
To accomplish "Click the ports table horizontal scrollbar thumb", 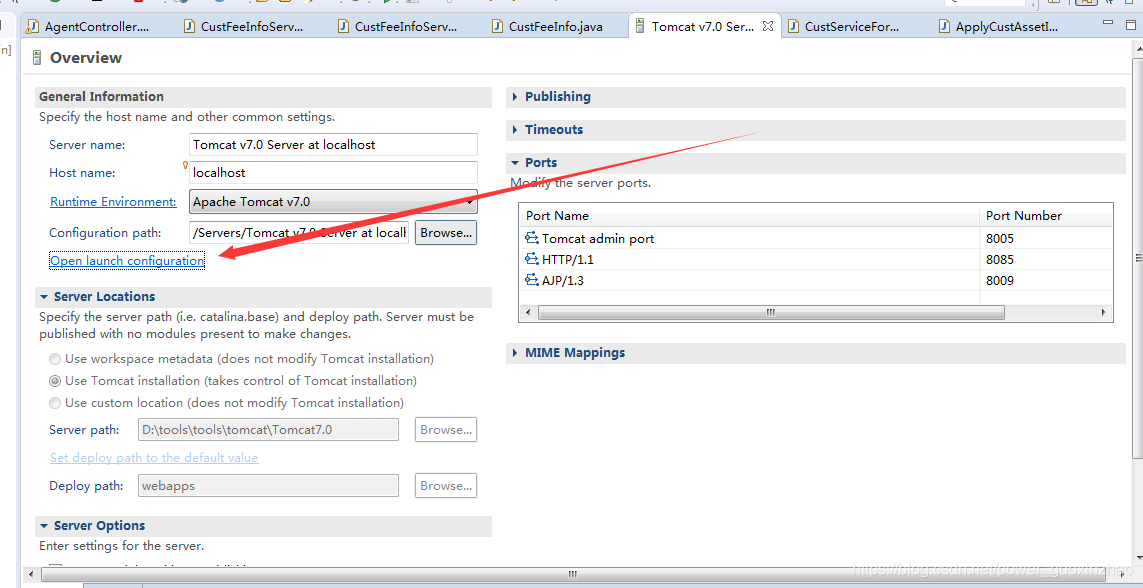I will (771, 313).
